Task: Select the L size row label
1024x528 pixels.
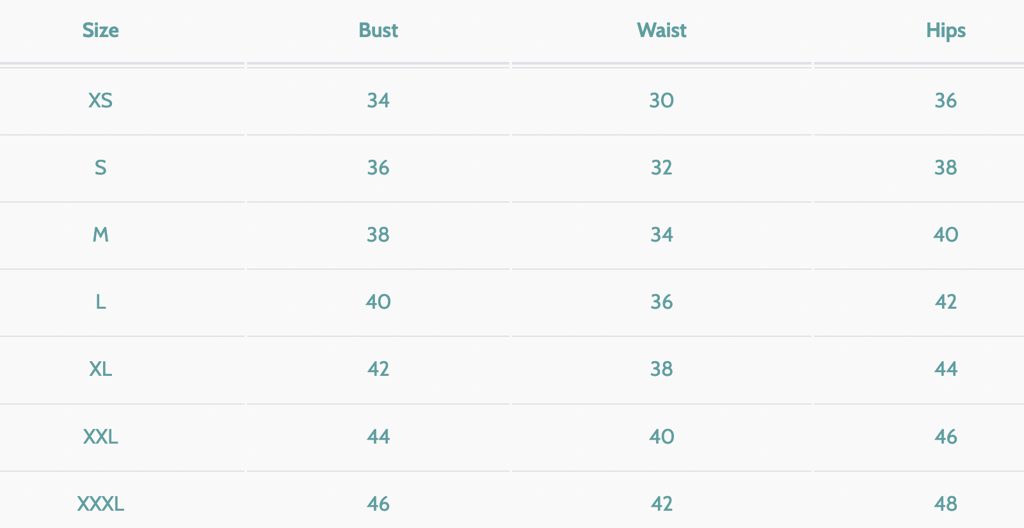Action: (100, 302)
